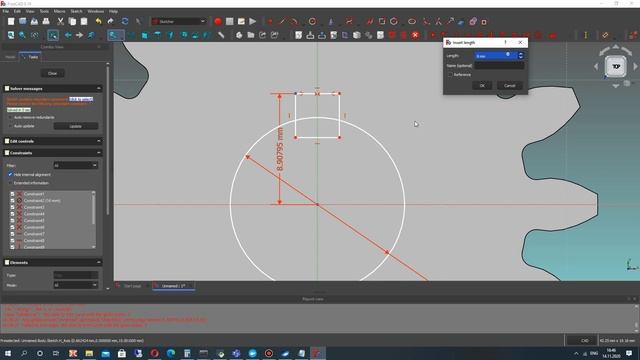Screen dimensions: 640x360
Task: Enable Extended information checkbox
Action: tap(11, 183)
